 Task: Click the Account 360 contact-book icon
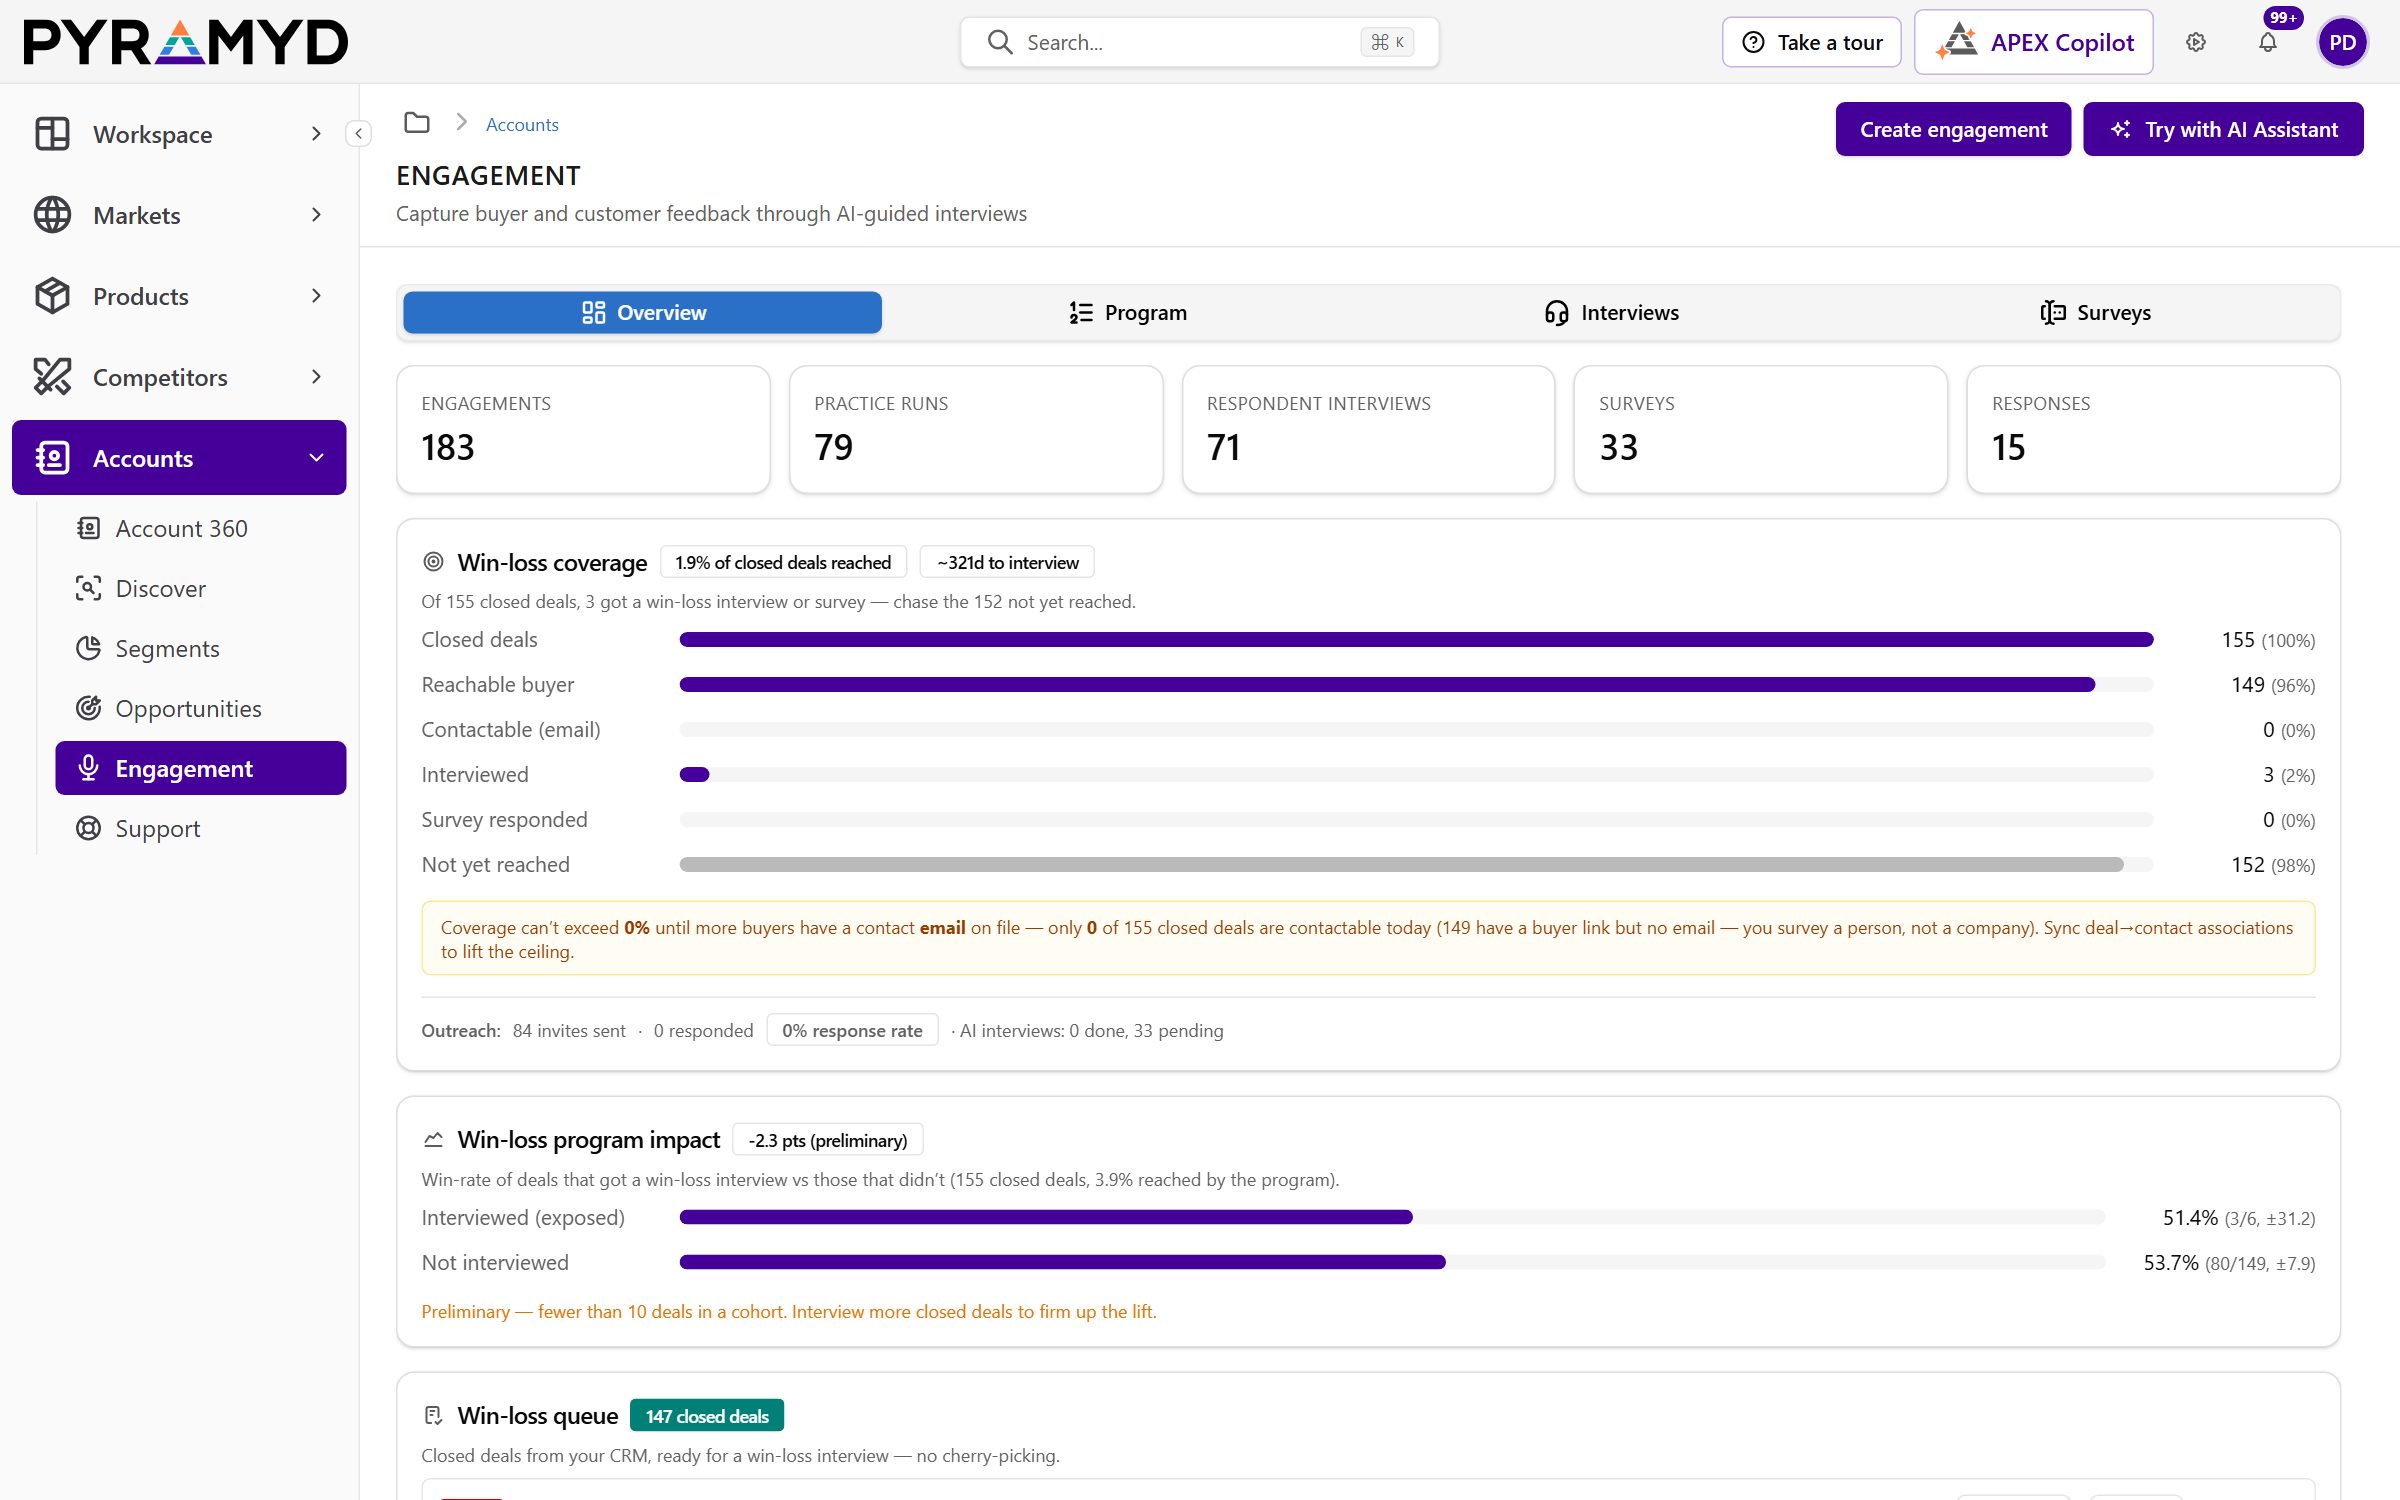[x=89, y=528]
